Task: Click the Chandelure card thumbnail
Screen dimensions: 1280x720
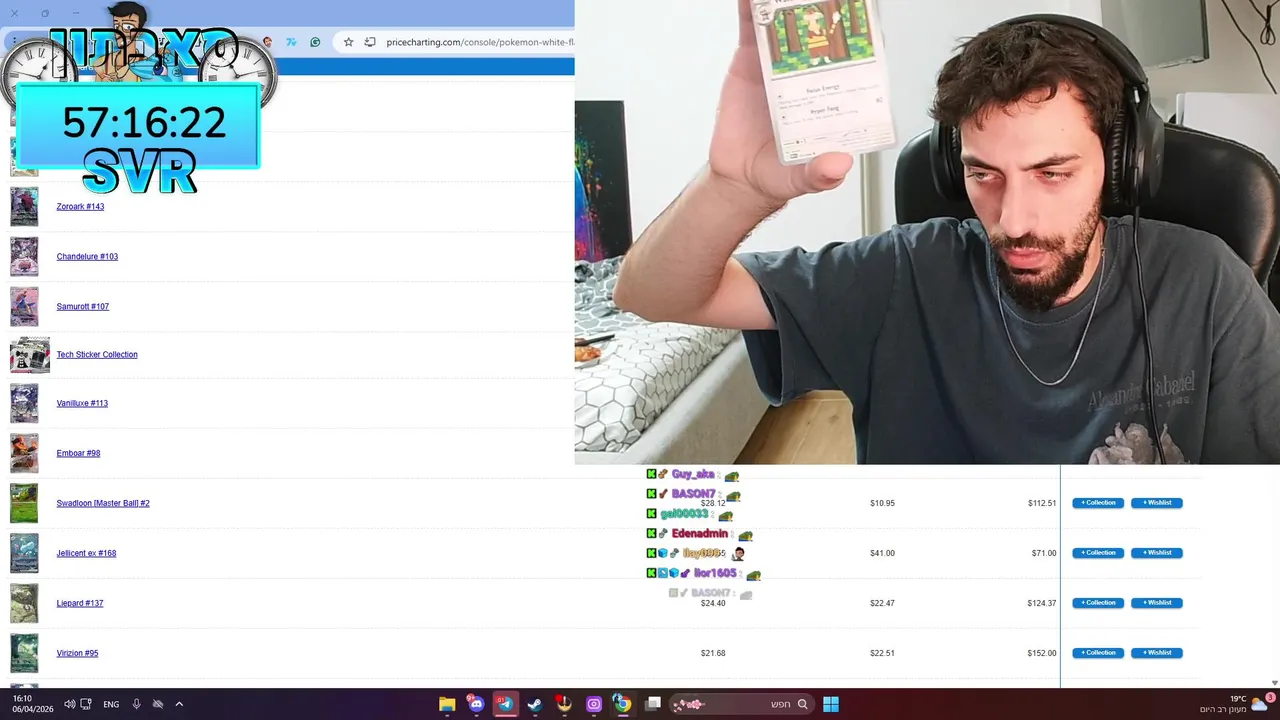Action: point(24,257)
